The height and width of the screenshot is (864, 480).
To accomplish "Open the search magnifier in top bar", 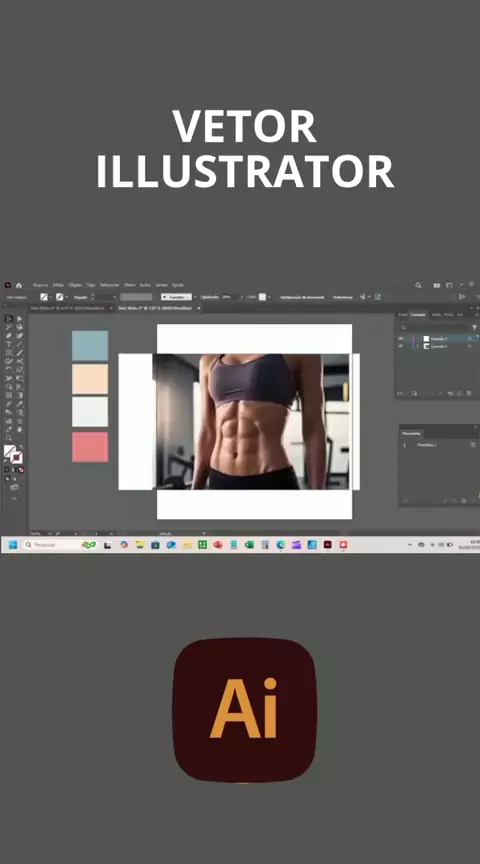I will point(418,285).
